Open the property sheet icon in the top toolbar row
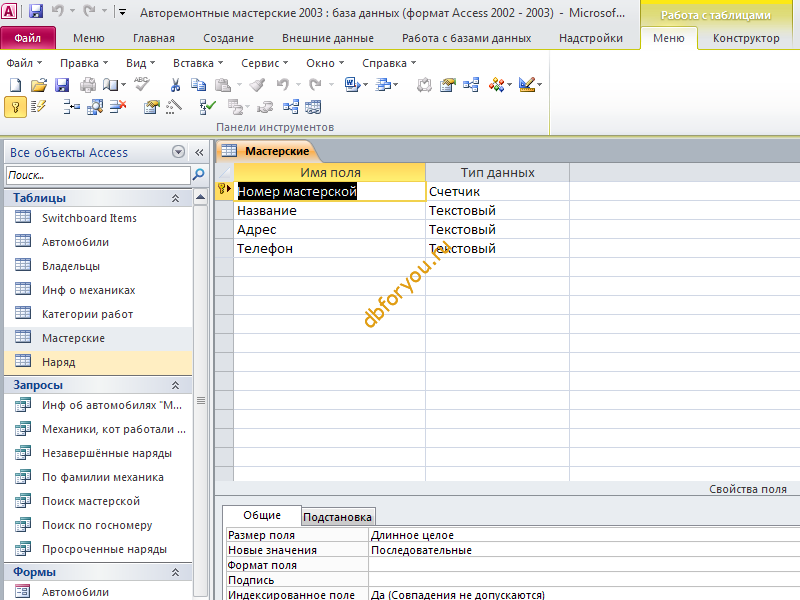This screenshot has width=800, height=600. (x=447, y=85)
